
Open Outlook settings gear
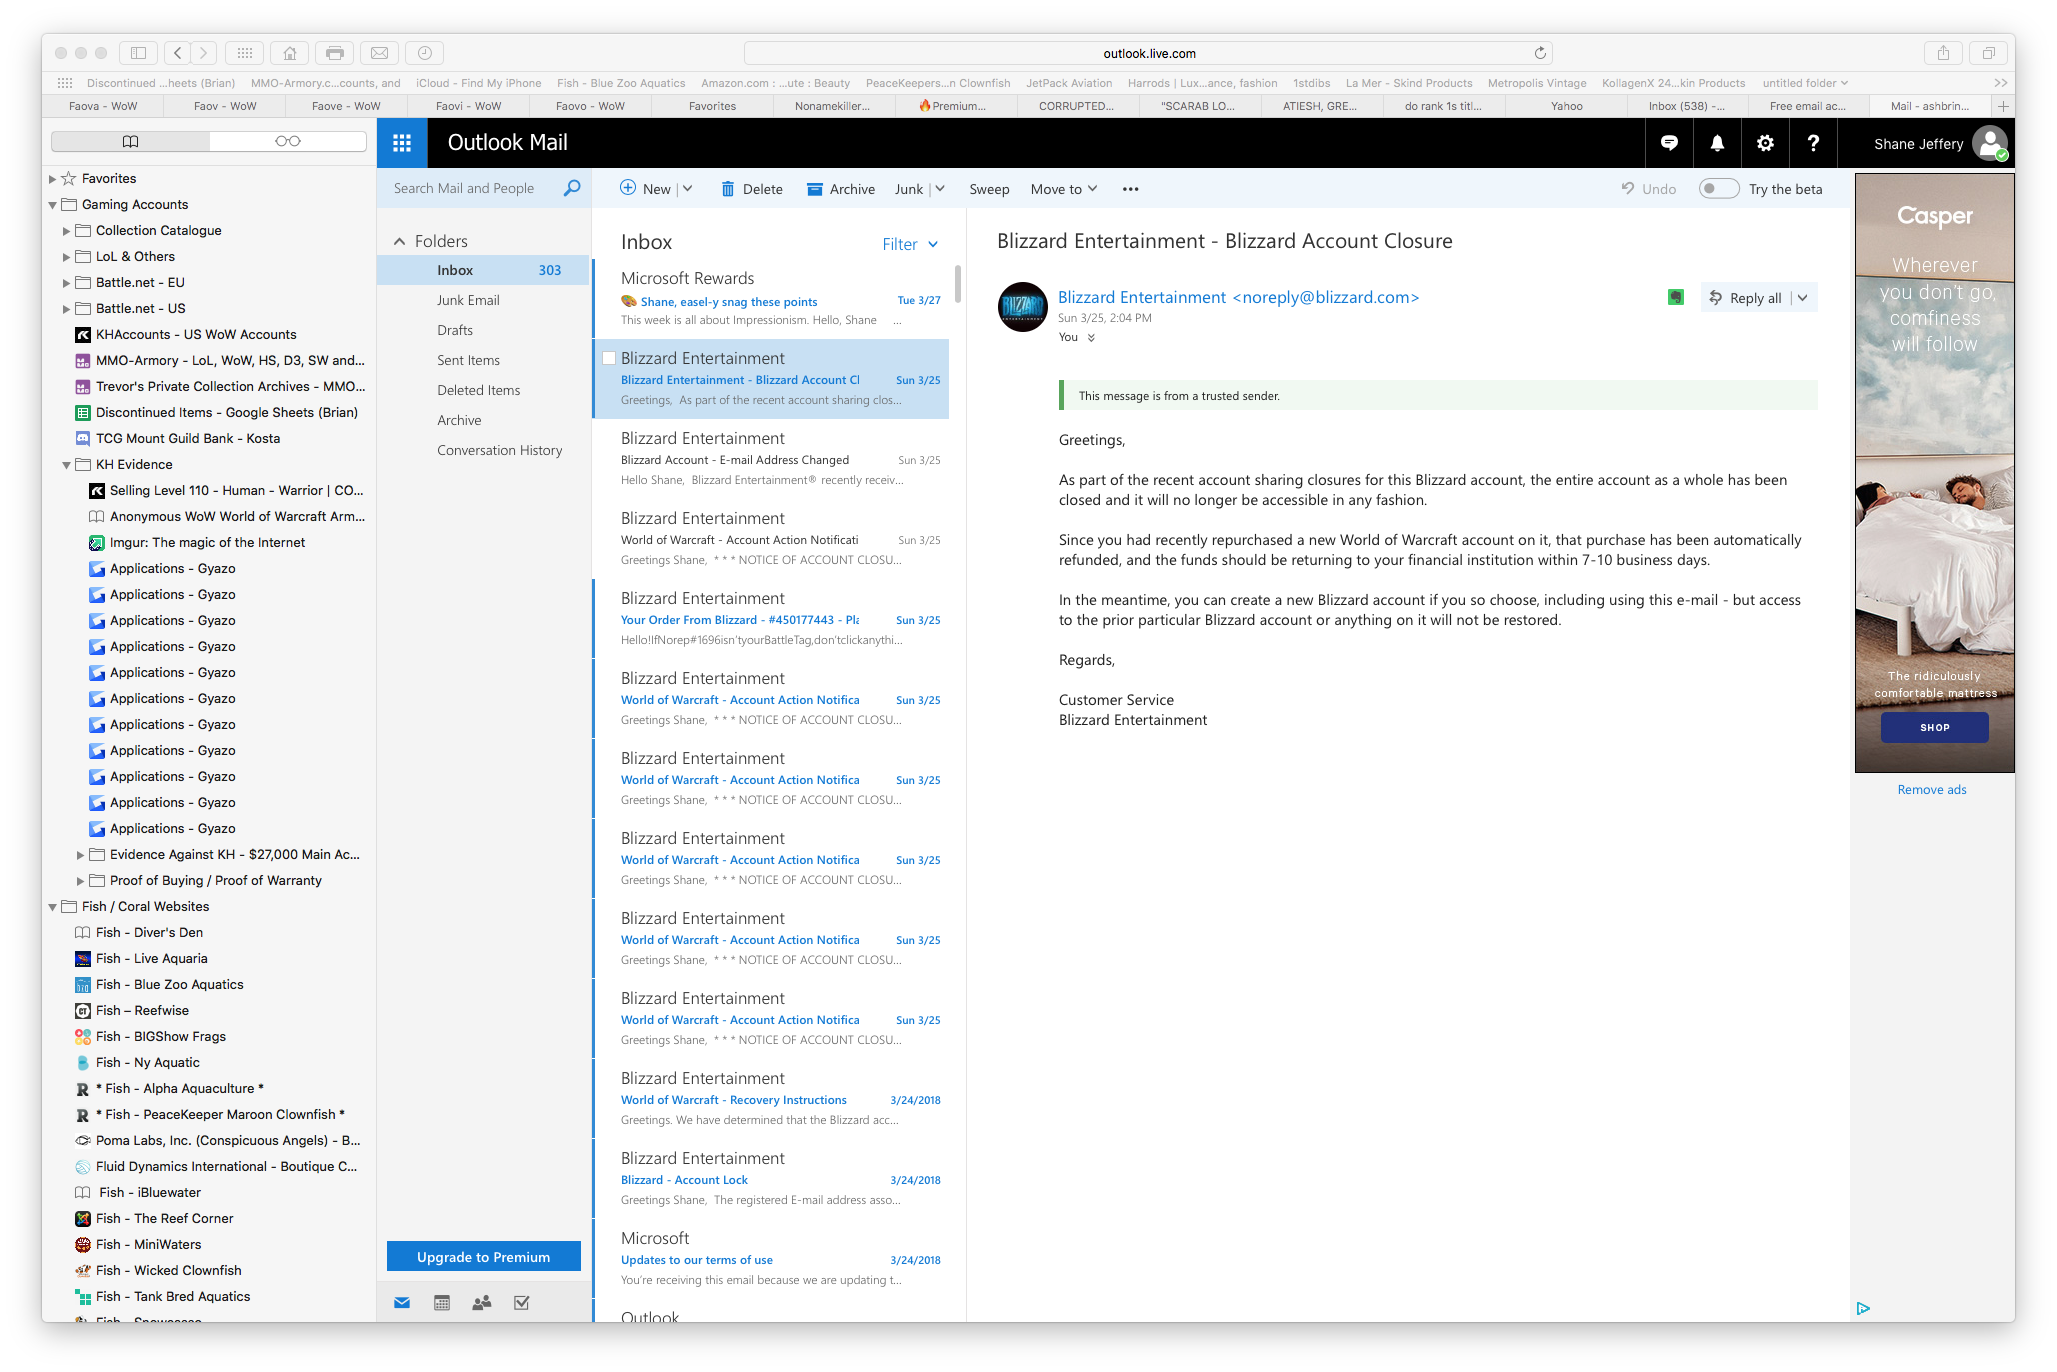tap(1765, 143)
